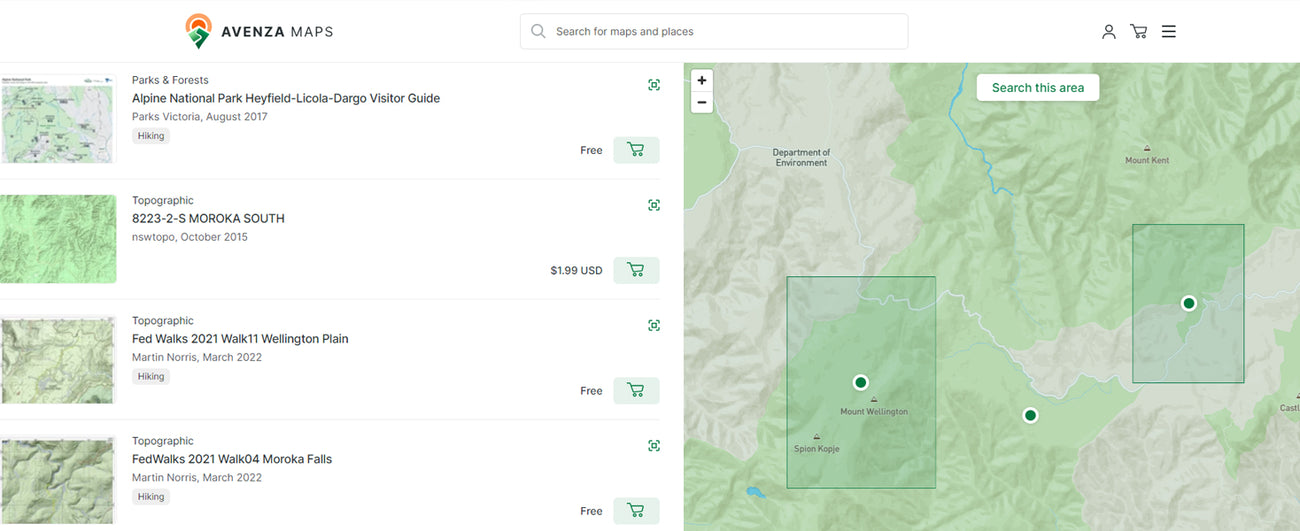
Task: Locate Alpine National Park map extent on map
Action: tap(654, 85)
